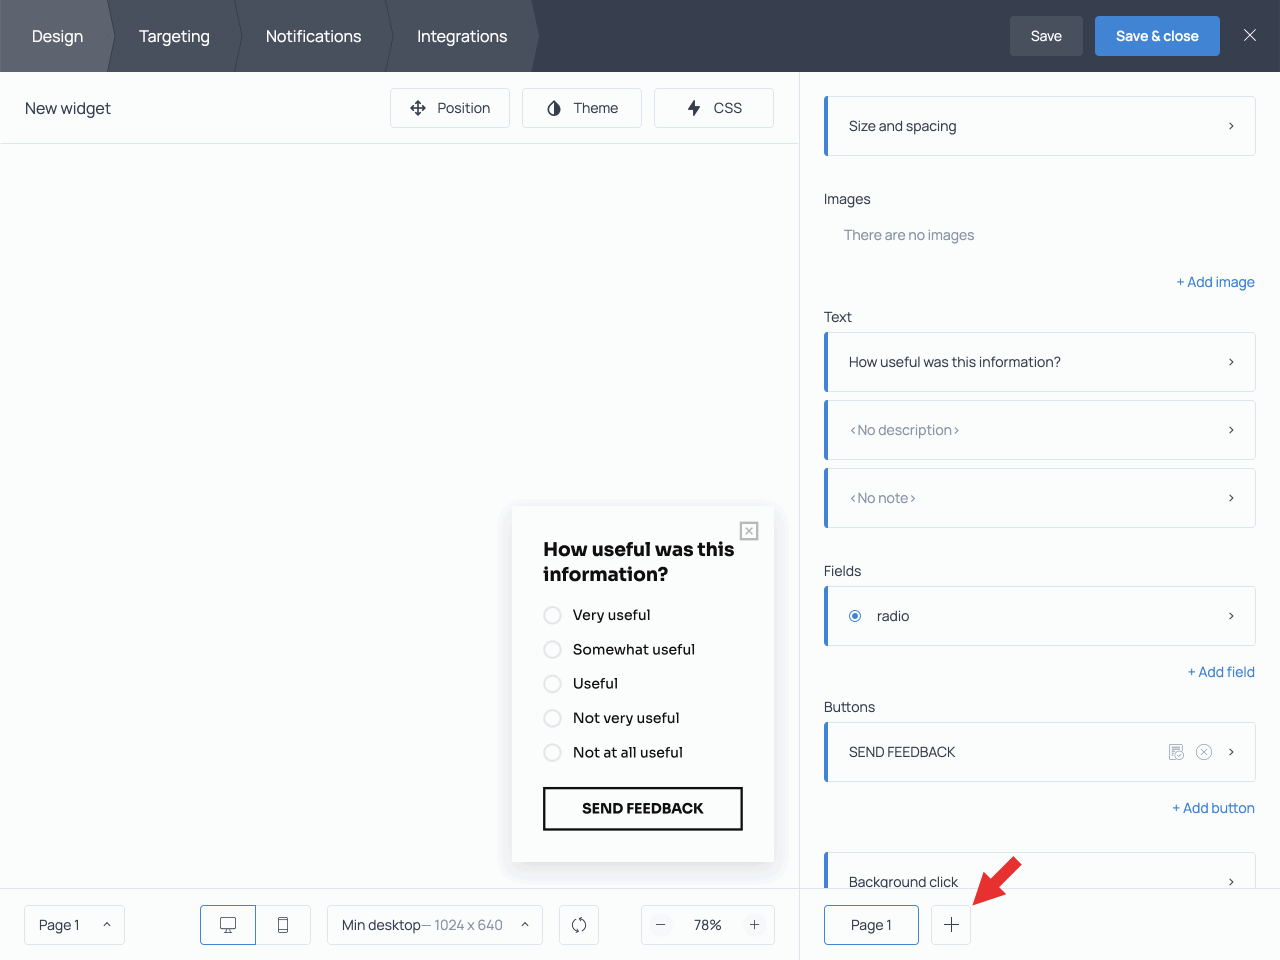1280x960 pixels.
Task: Open the Position settings
Action: [x=450, y=108]
